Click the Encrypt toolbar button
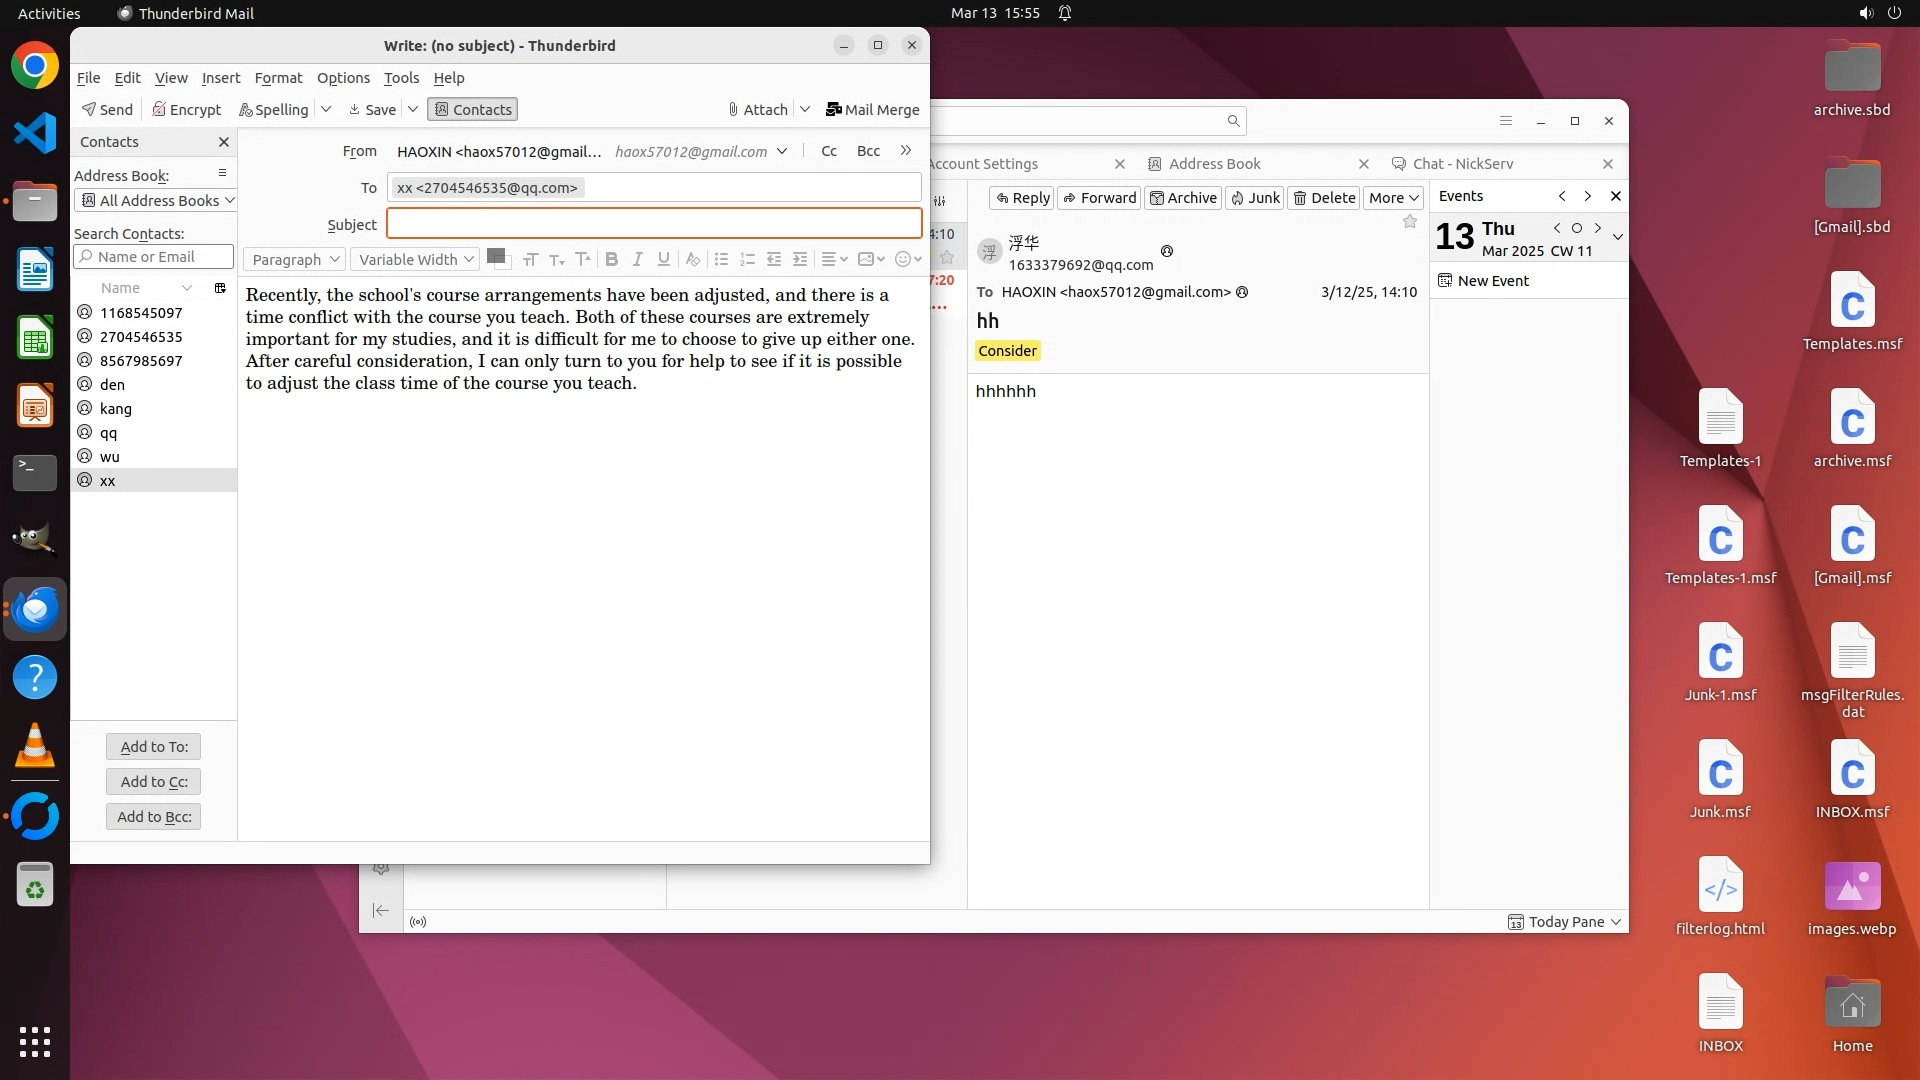Image resolution: width=1920 pixels, height=1080 pixels. pos(186,110)
